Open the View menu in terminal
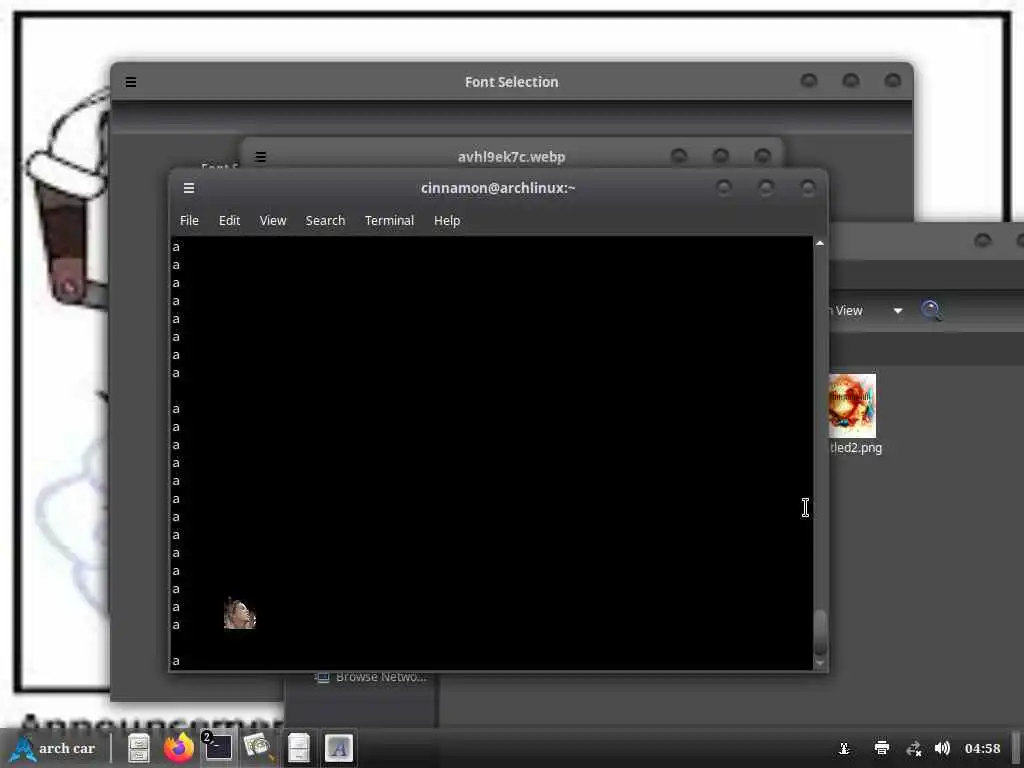This screenshot has height=768, width=1024. pyautogui.click(x=273, y=221)
